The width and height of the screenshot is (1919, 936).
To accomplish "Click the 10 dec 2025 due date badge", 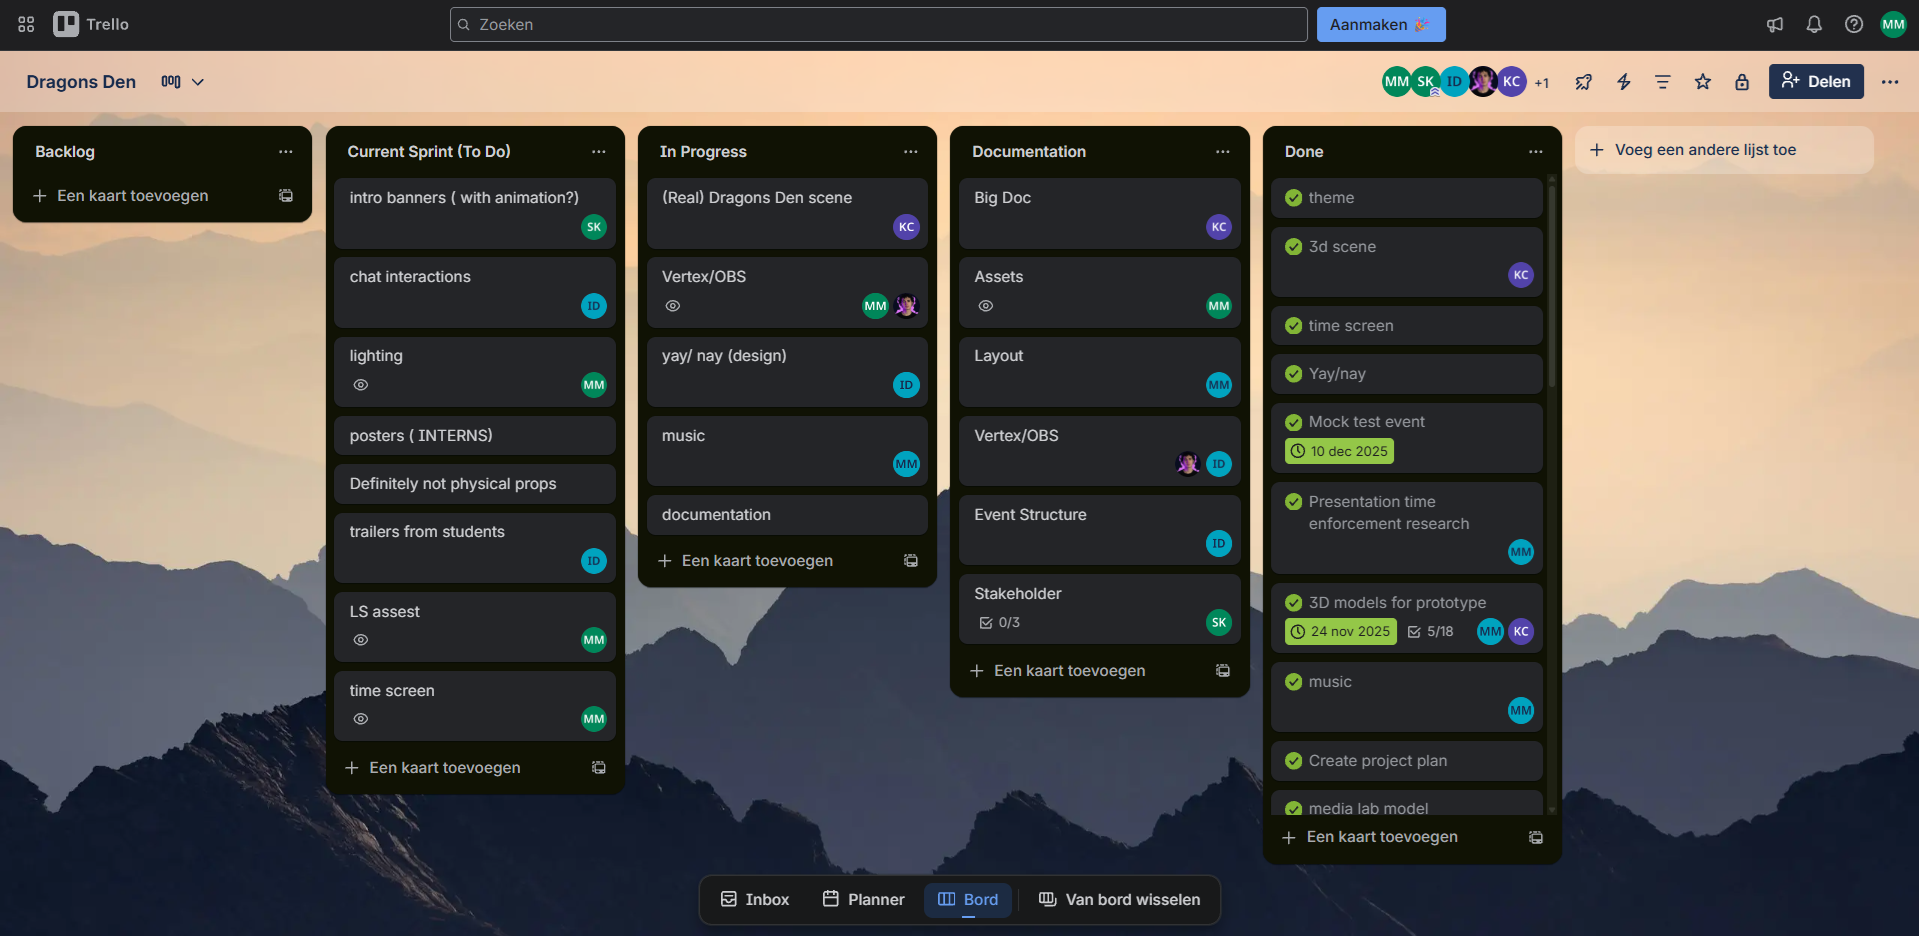I will click(1339, 451).
